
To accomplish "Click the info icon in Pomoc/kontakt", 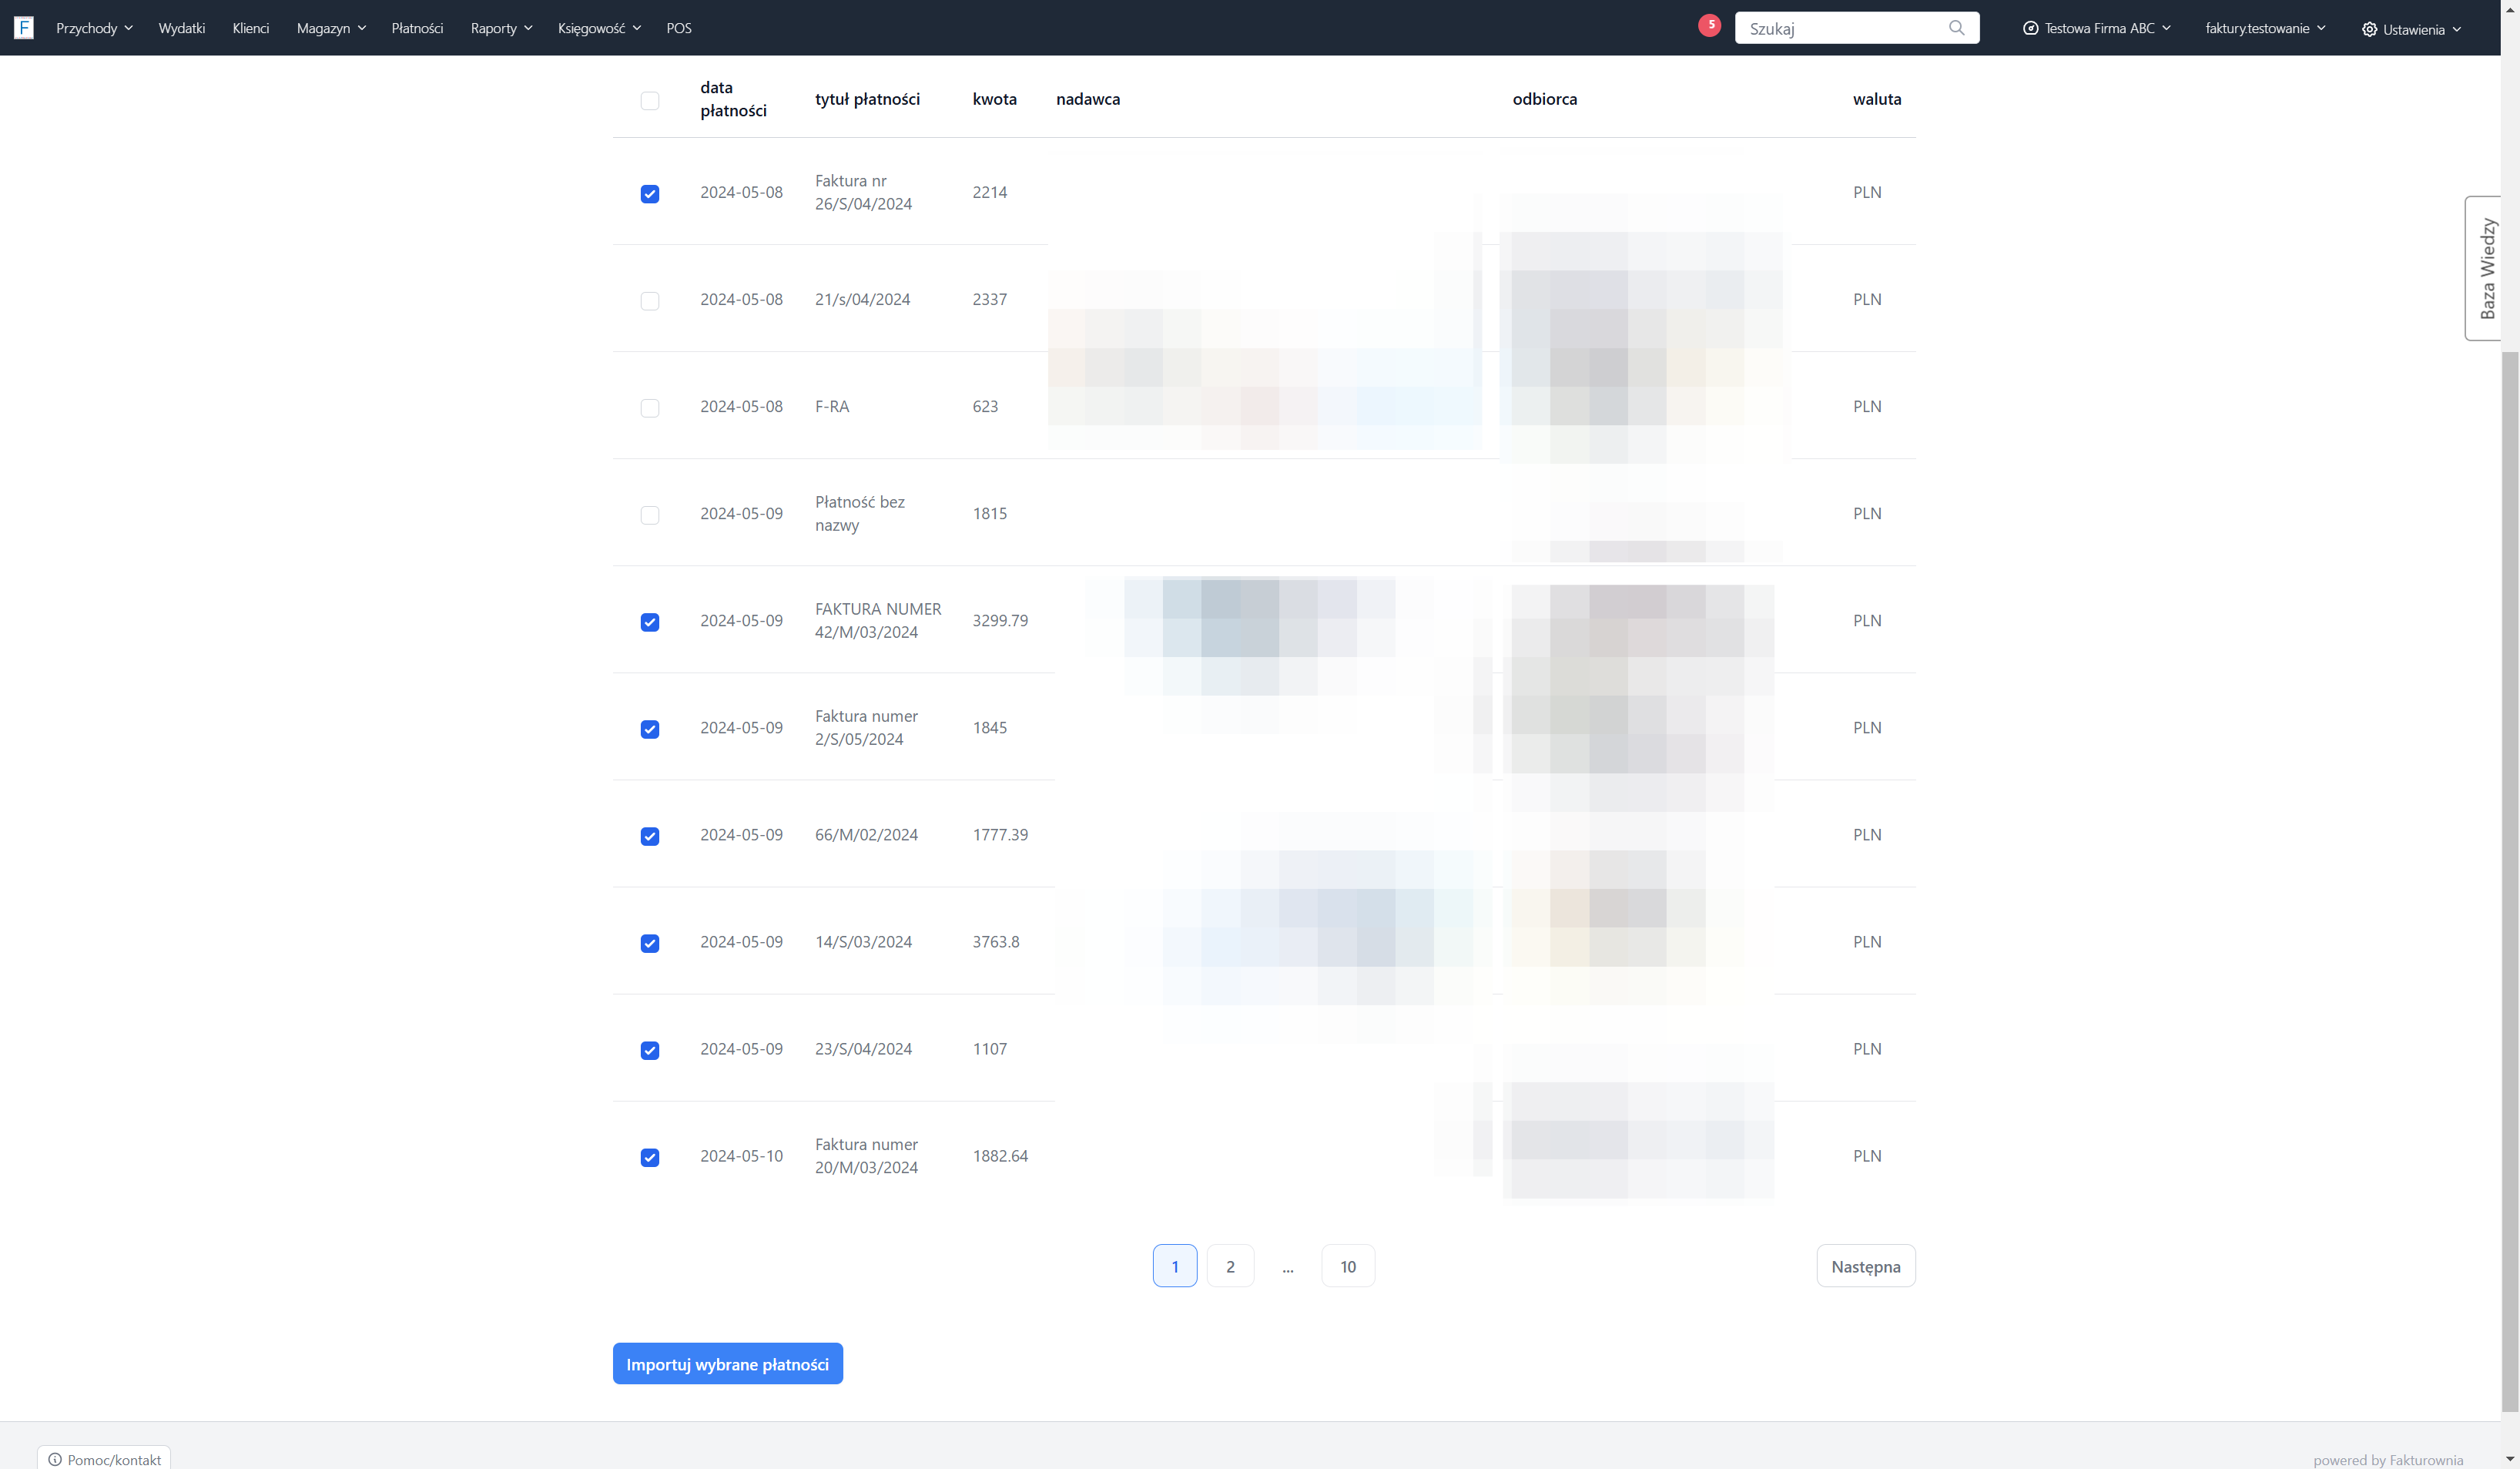I will pyautogui.click(x=55, y=1459).
